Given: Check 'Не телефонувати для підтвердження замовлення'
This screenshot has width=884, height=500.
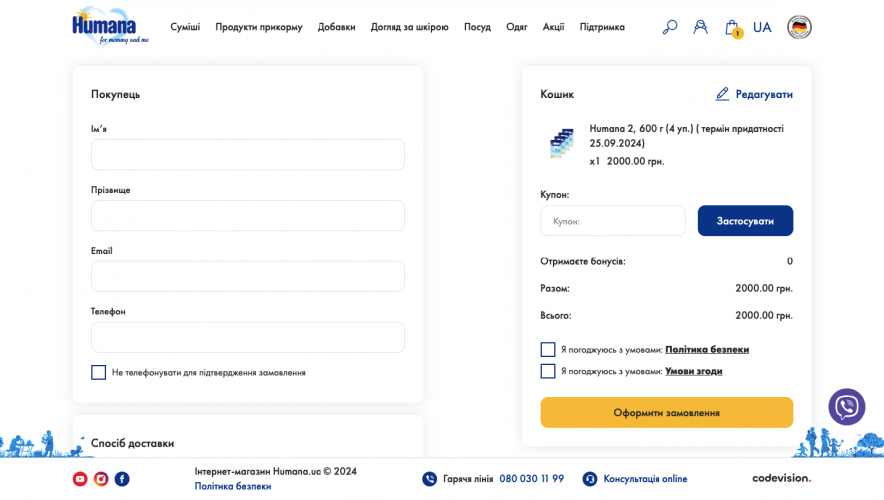Looking at the screenshot, I should coord(99,372).
